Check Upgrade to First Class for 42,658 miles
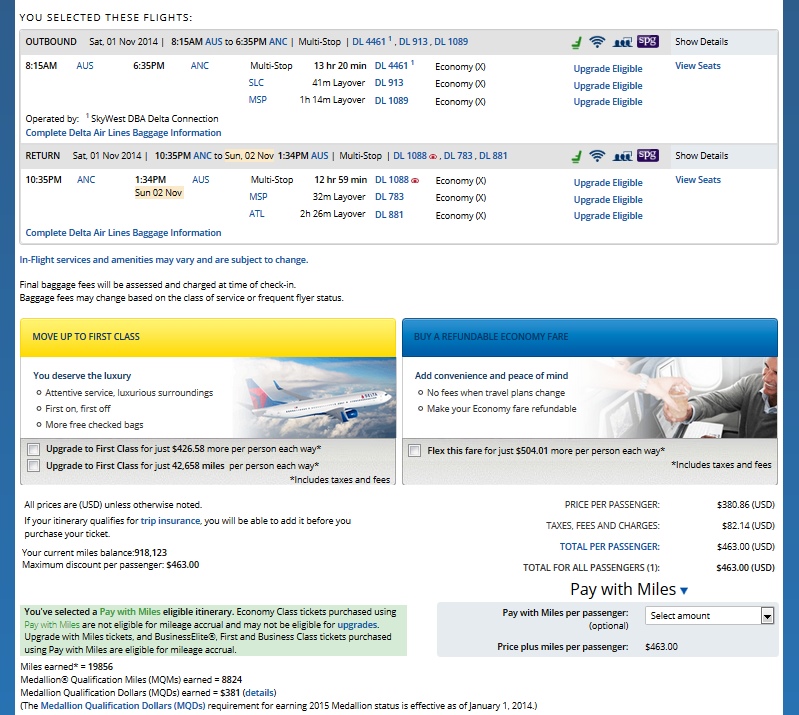 pos(35,465)
